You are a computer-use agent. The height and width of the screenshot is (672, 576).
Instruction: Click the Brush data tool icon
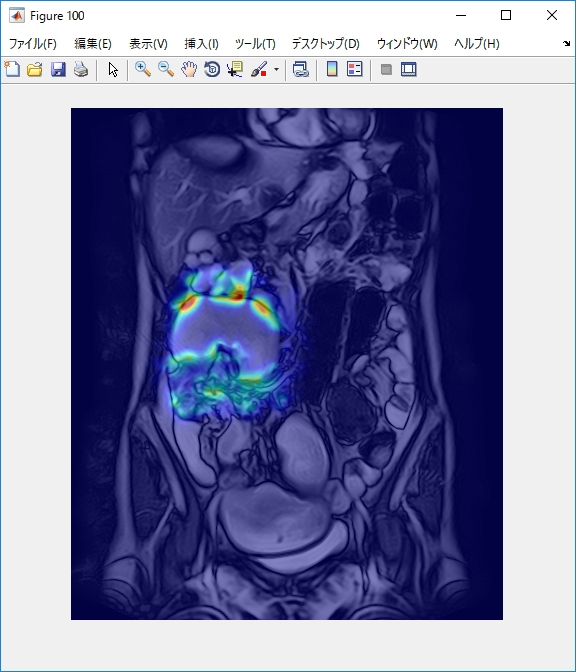259,69
